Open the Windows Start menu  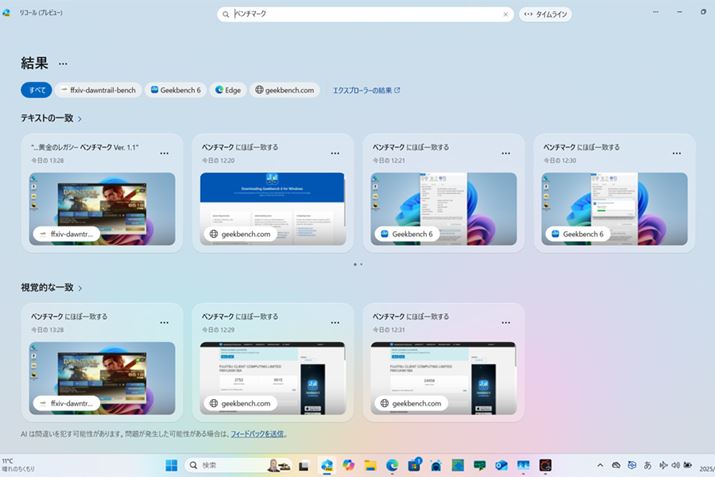171,465
